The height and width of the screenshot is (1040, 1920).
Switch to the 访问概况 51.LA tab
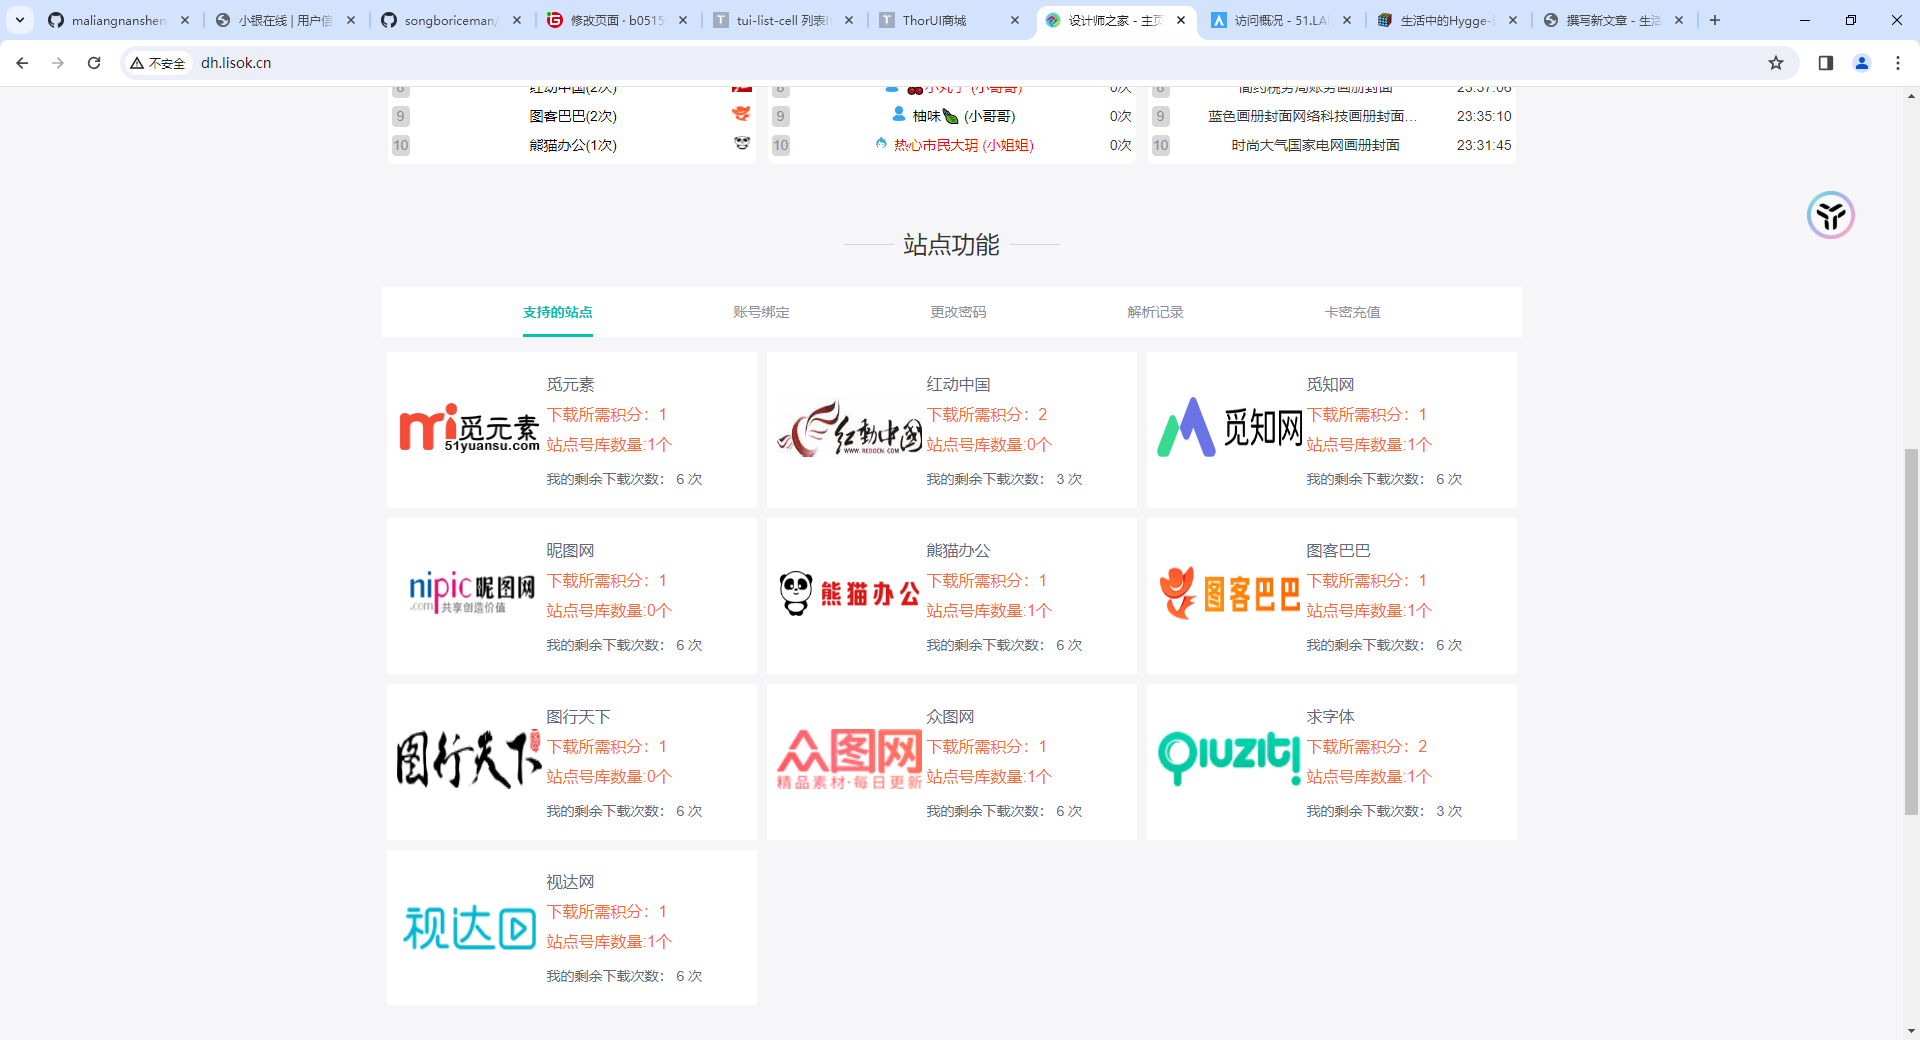pos(1281,20)
